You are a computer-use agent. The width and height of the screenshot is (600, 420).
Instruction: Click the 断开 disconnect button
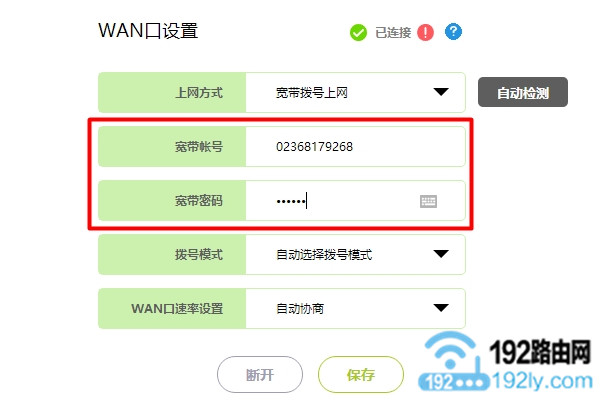(260, 374)
